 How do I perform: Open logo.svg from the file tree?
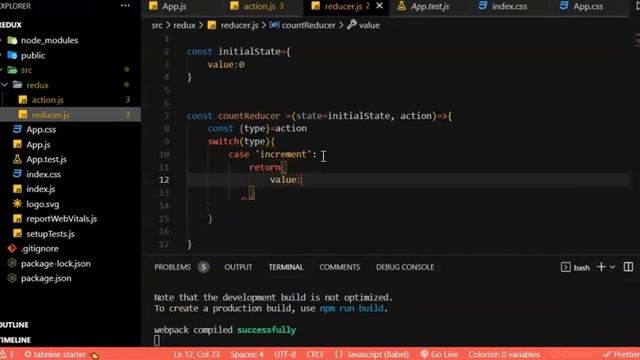pos(42,204)
